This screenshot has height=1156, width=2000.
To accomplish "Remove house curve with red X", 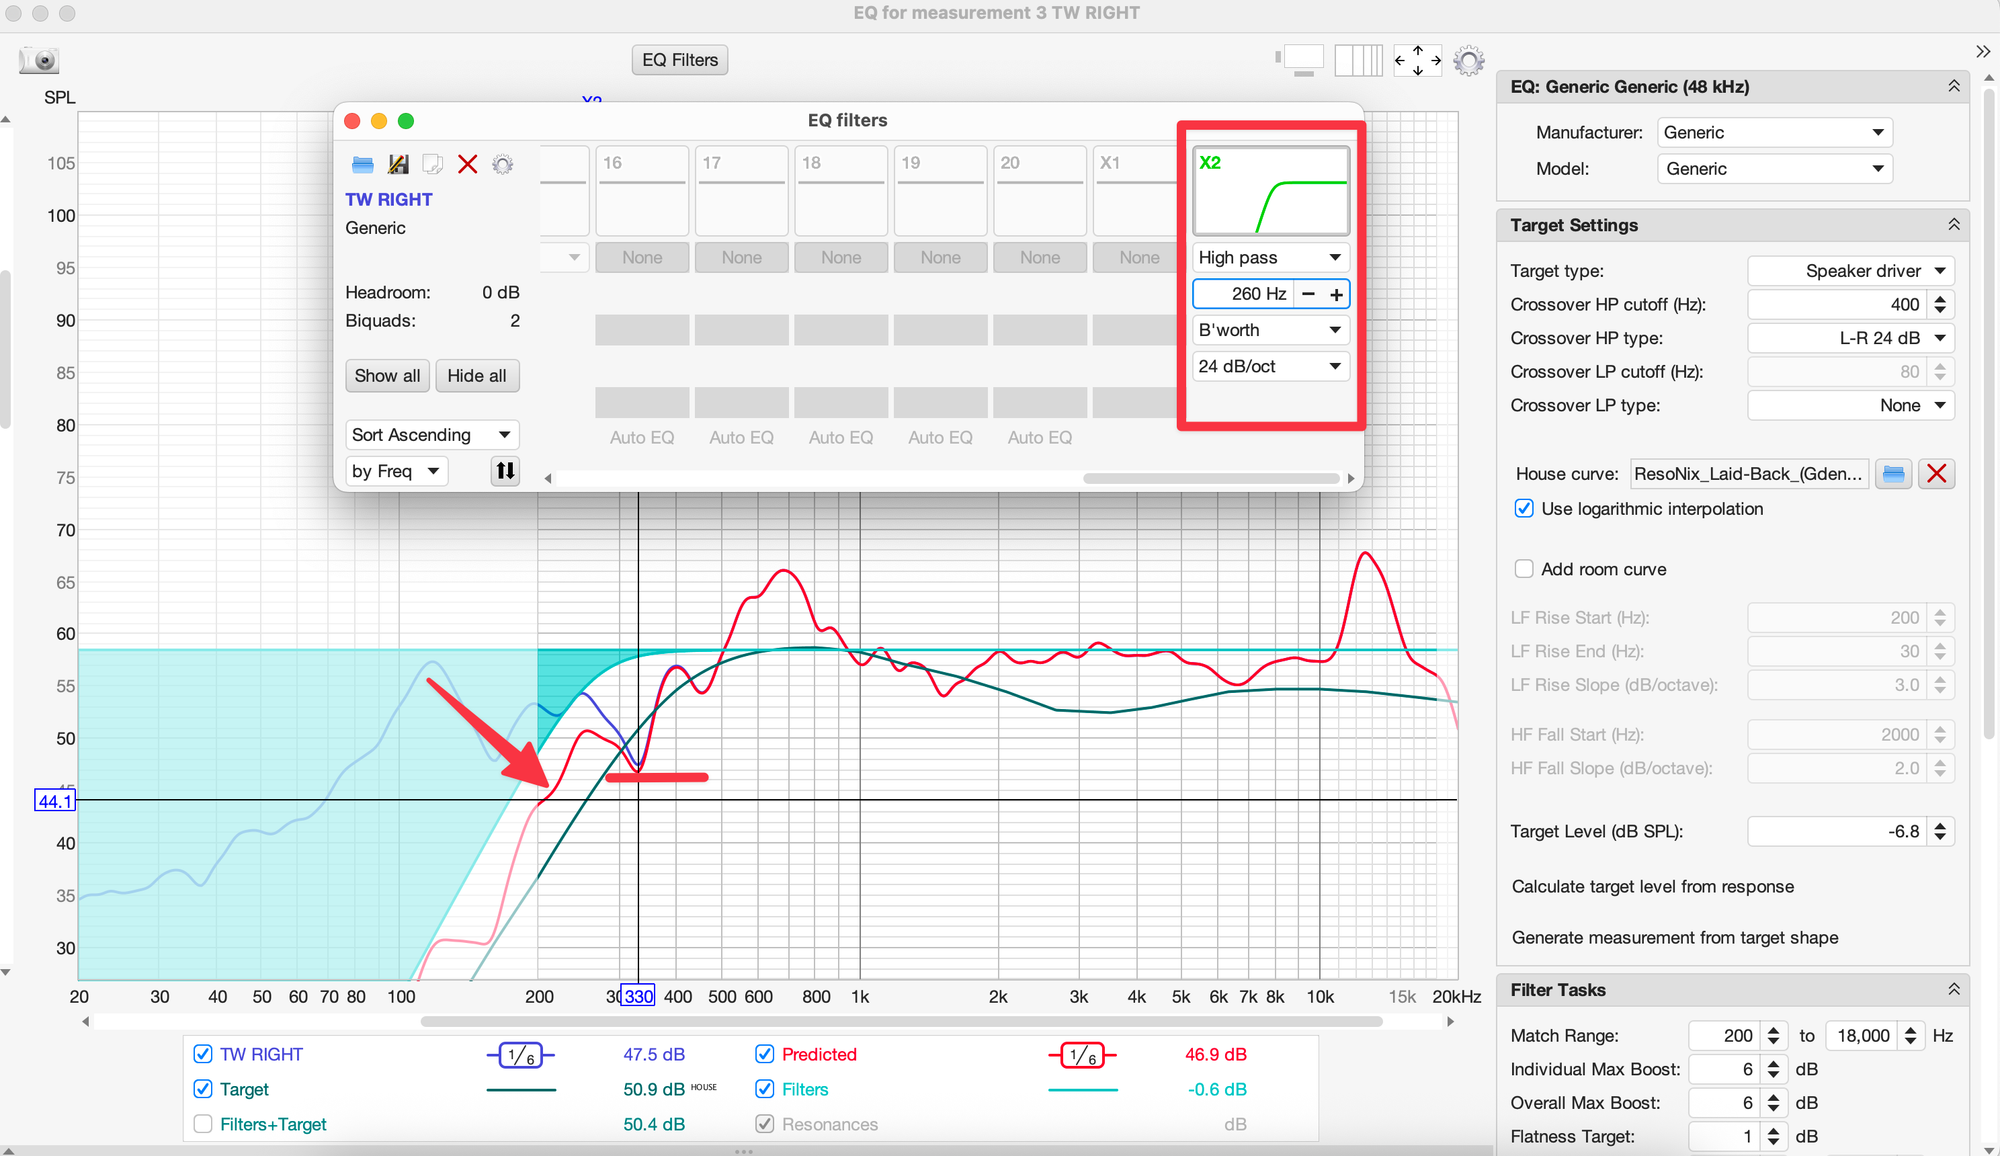I will pos(1936,474).
